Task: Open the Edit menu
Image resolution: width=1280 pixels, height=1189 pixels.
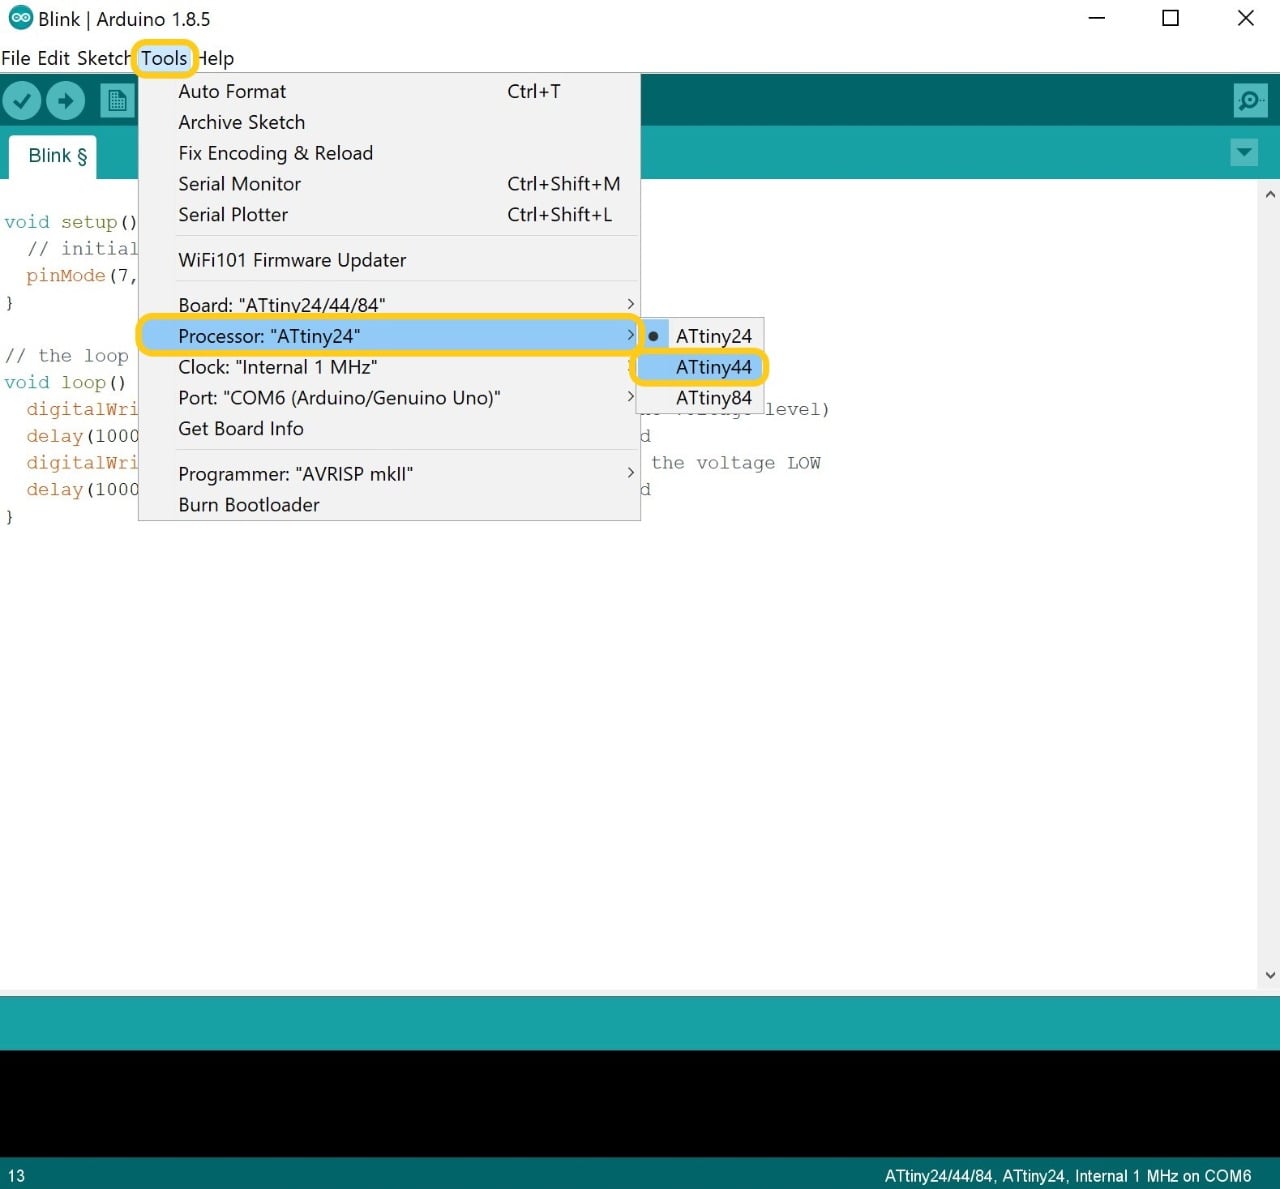Action: pyautogui.click(x=53, y=58)
